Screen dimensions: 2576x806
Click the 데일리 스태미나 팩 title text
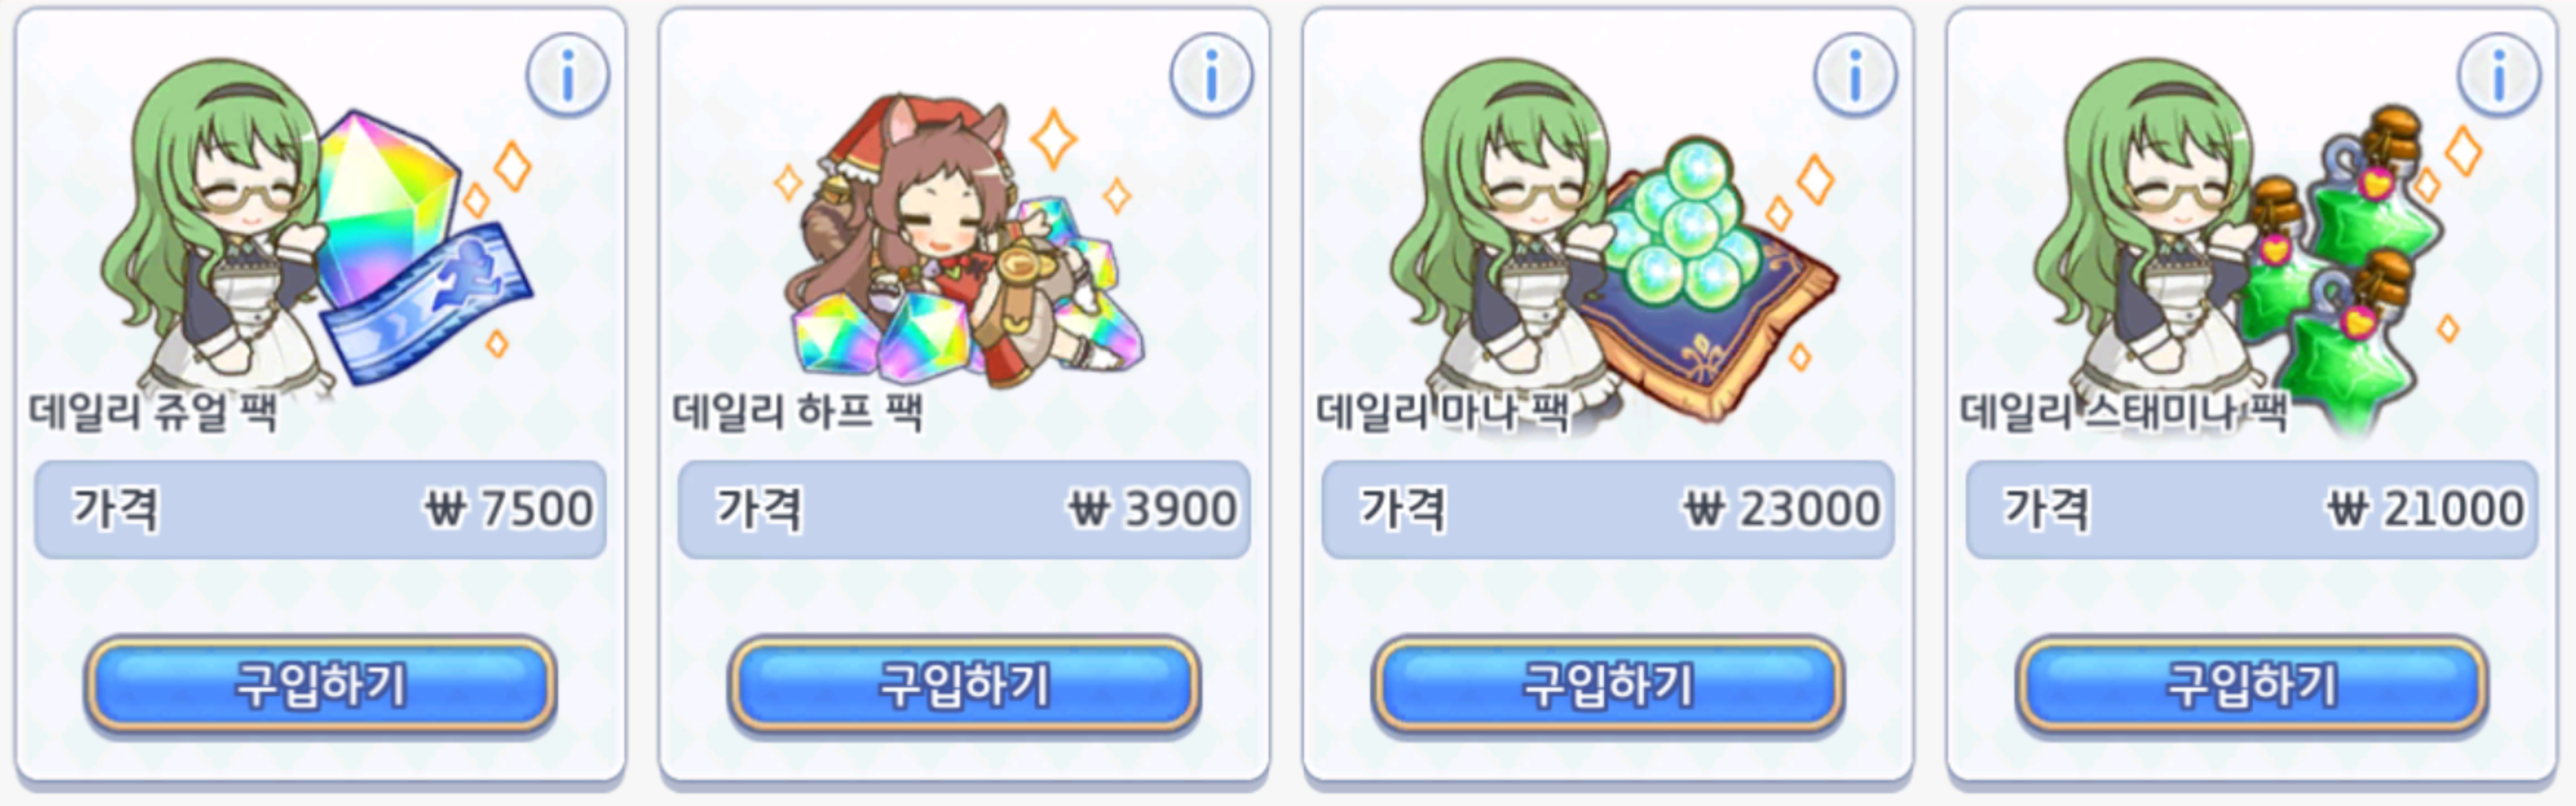[2123, 411]
